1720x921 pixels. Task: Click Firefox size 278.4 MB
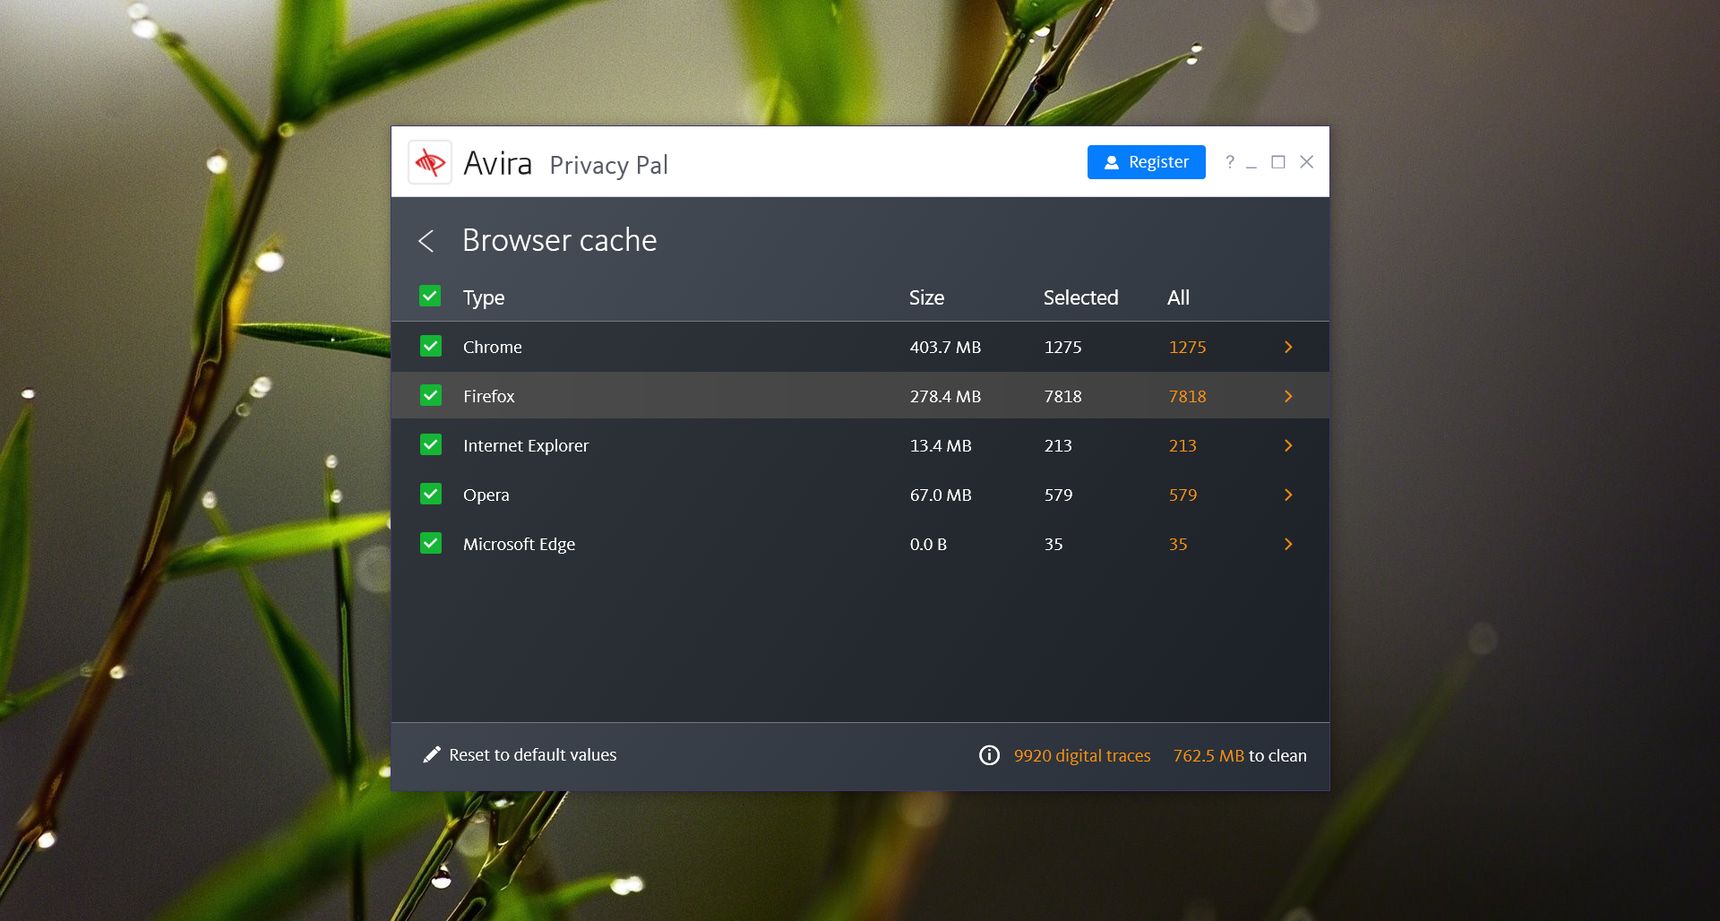click(x=945, y=396)
